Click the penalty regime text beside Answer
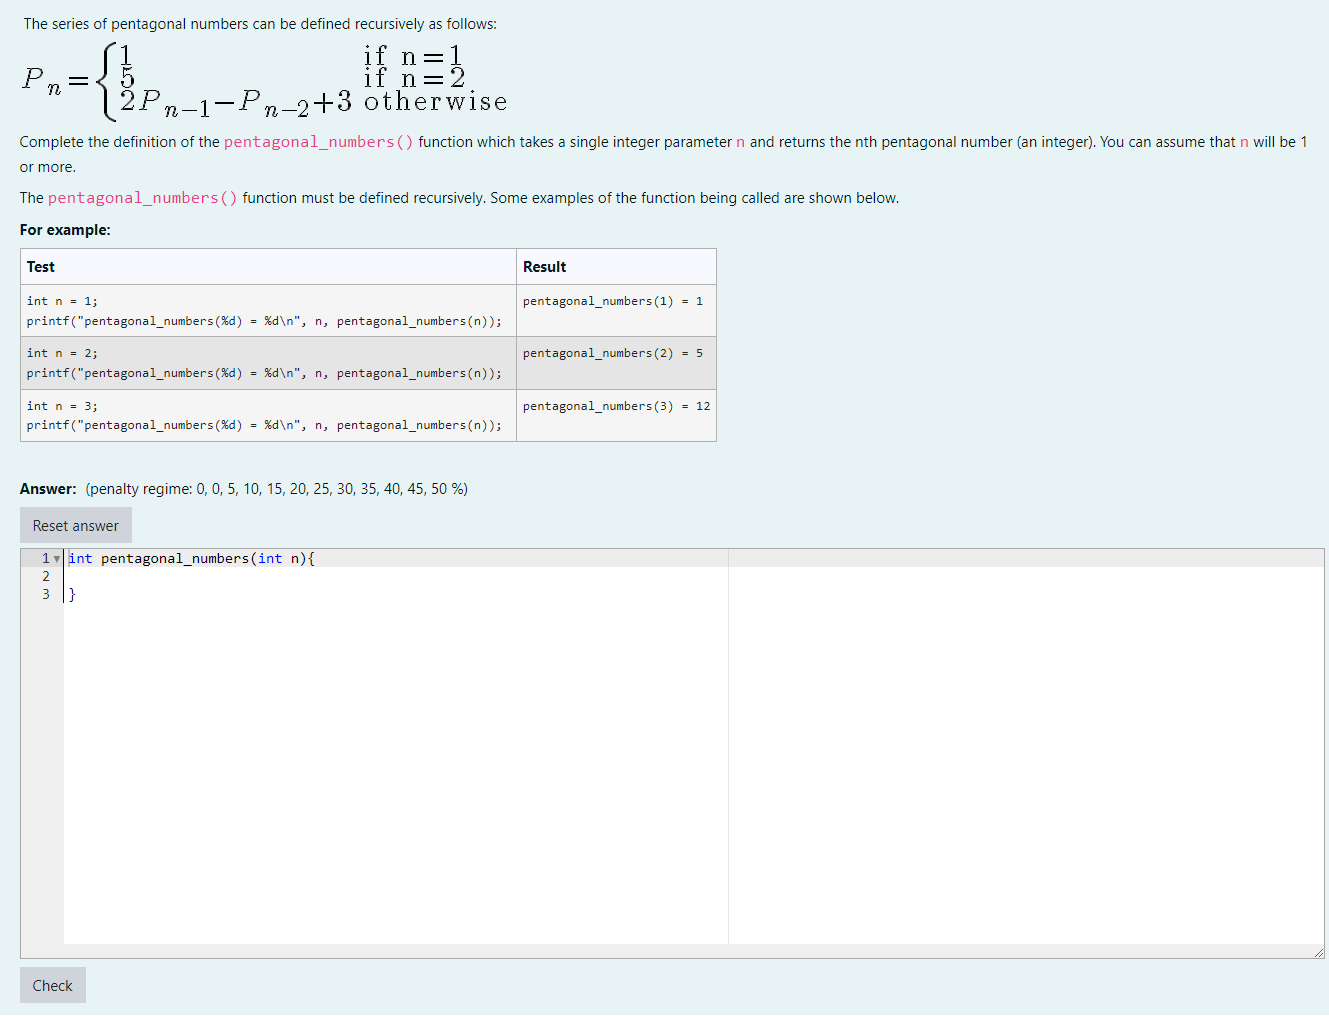 [x=277, y=489]
